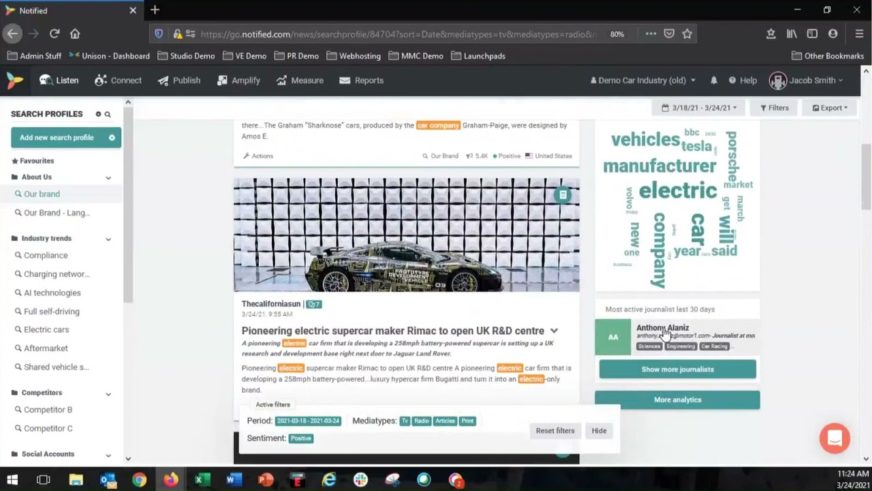Image resolution: width=872 pixels, height=491 pixels.
Task: Click search profiles magnifier icon
Action: click(108, 114)
